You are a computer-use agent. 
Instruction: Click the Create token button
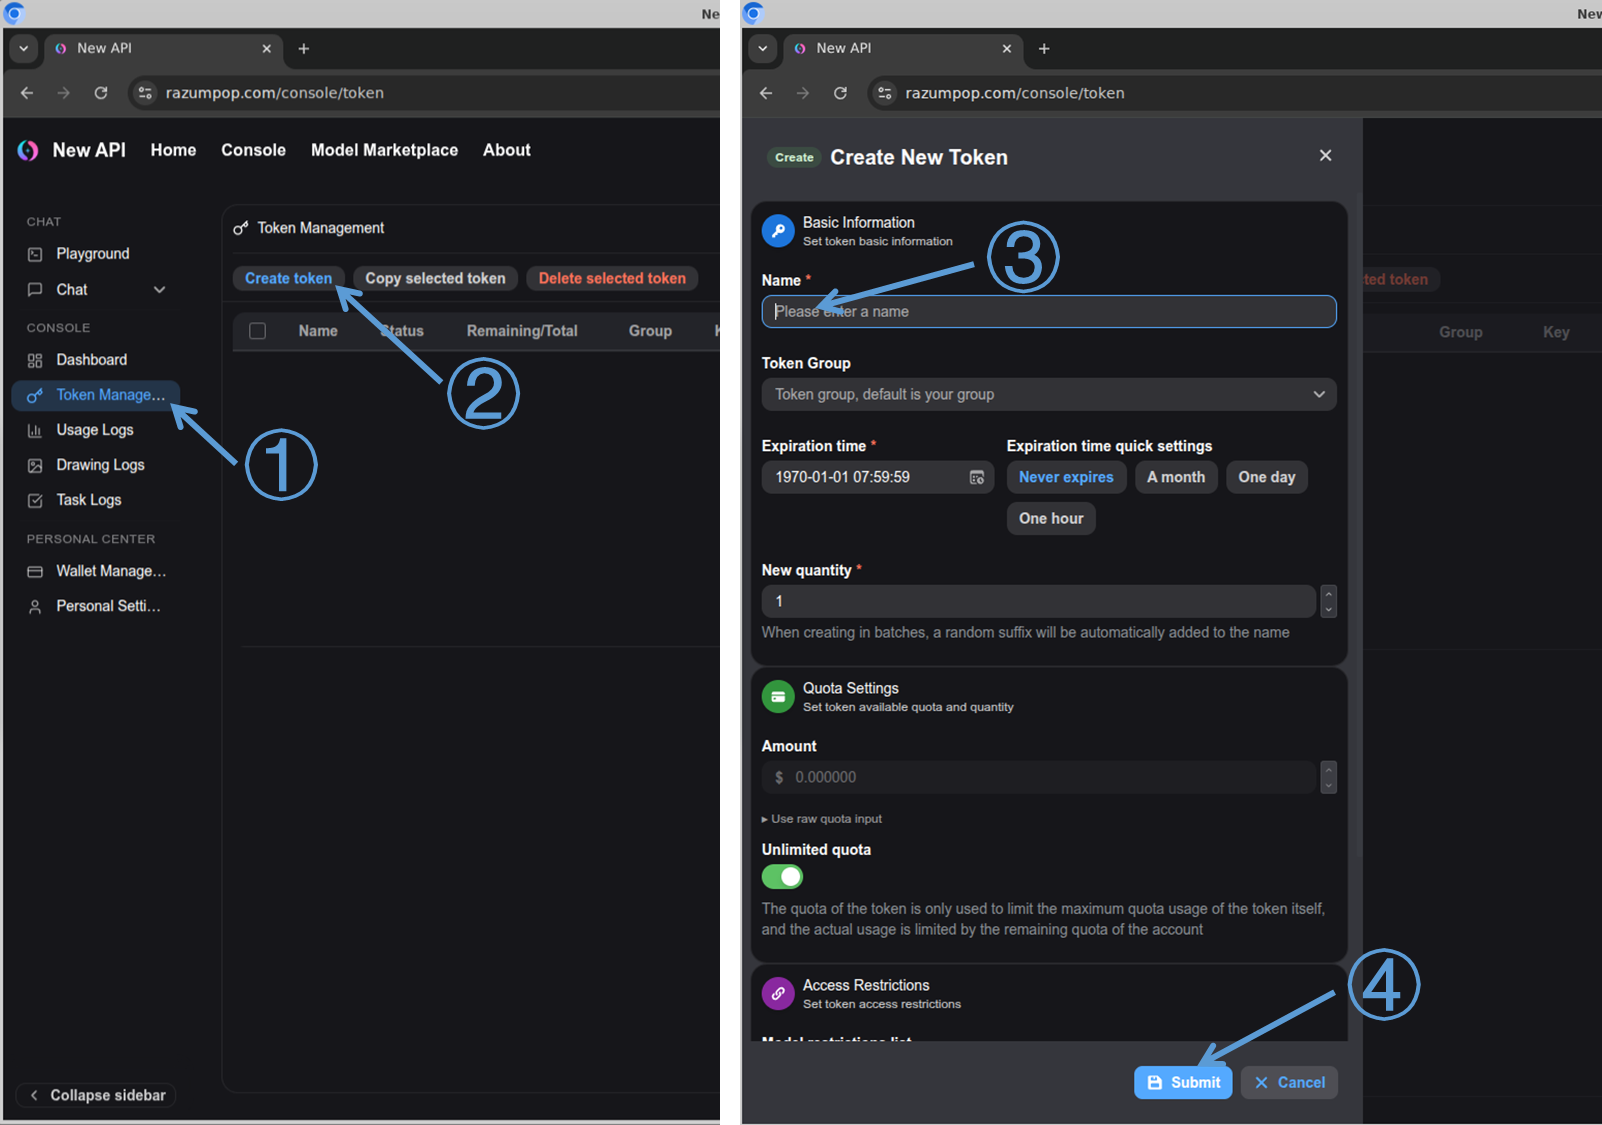click(288, 279)
